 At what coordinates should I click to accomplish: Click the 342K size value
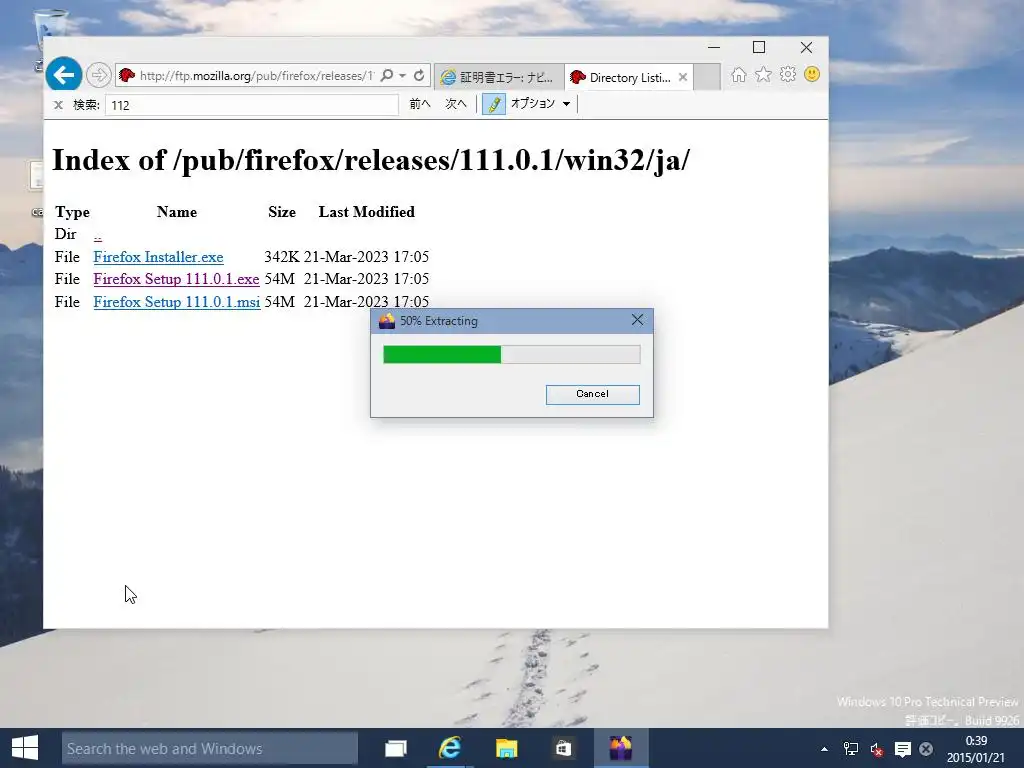[x=281, y=257]
